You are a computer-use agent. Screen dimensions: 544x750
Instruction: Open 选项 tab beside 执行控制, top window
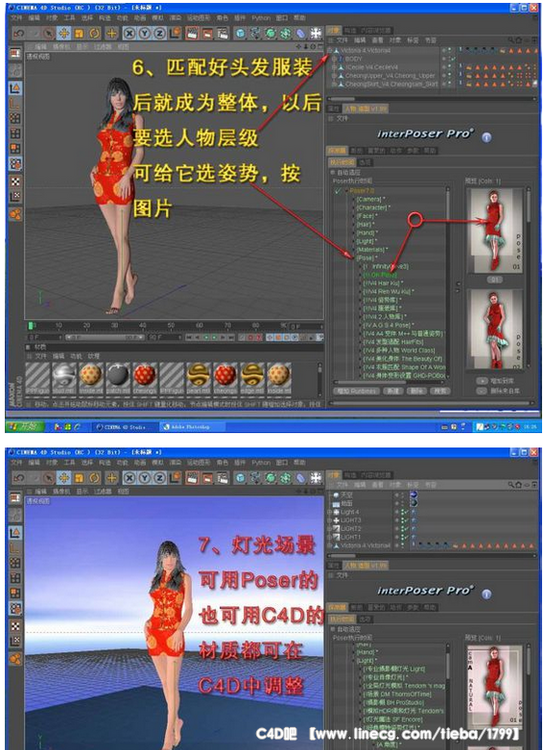pos(366,163)
